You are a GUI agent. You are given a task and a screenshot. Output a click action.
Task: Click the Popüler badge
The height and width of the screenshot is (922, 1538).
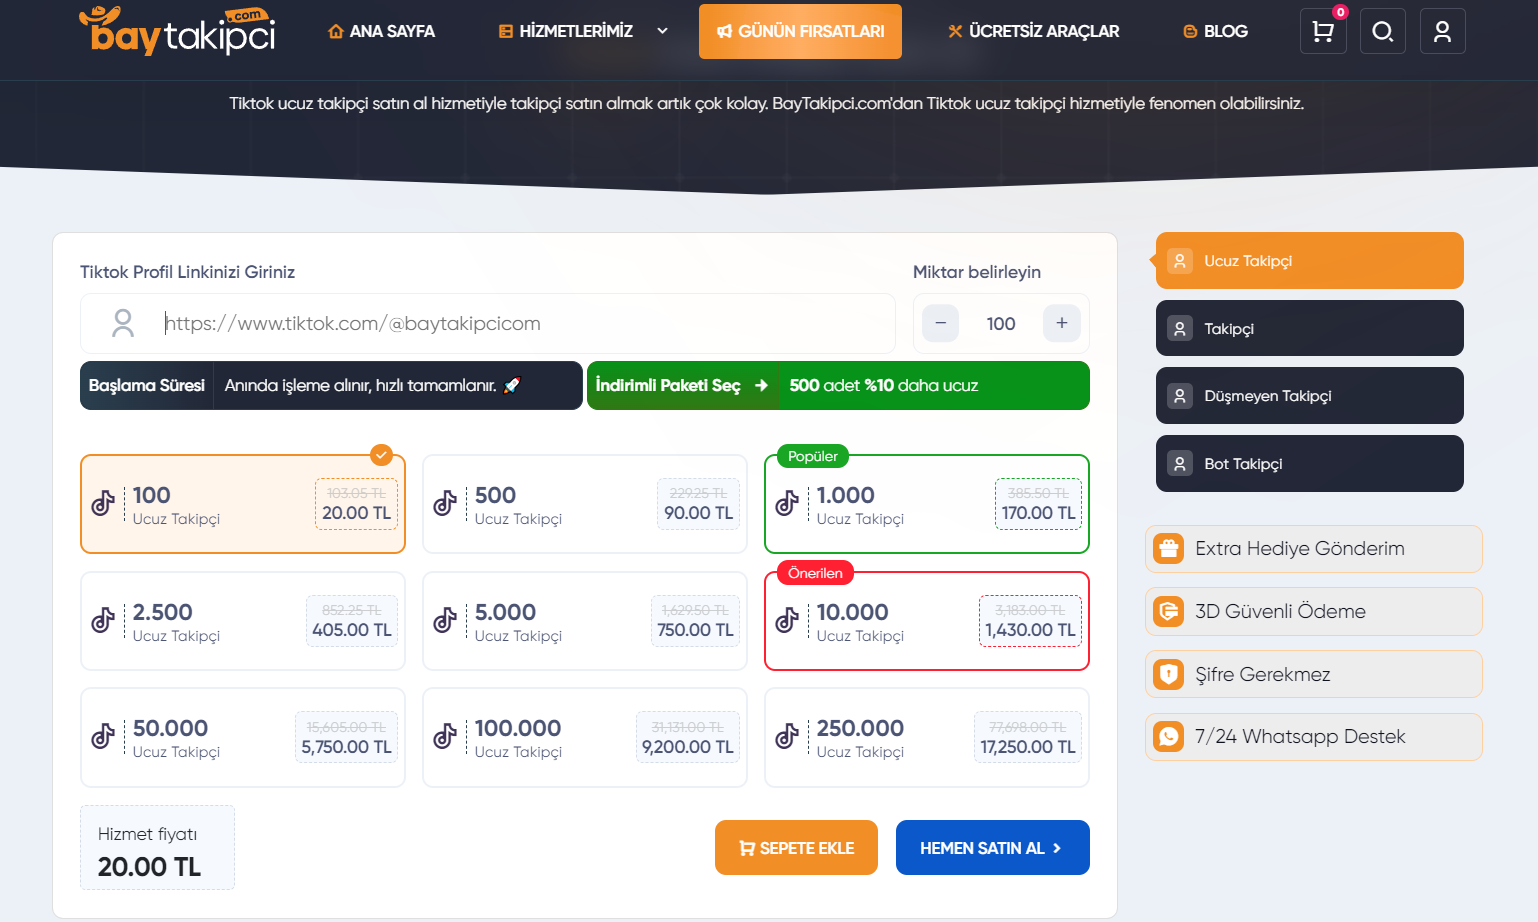(813, 456)
